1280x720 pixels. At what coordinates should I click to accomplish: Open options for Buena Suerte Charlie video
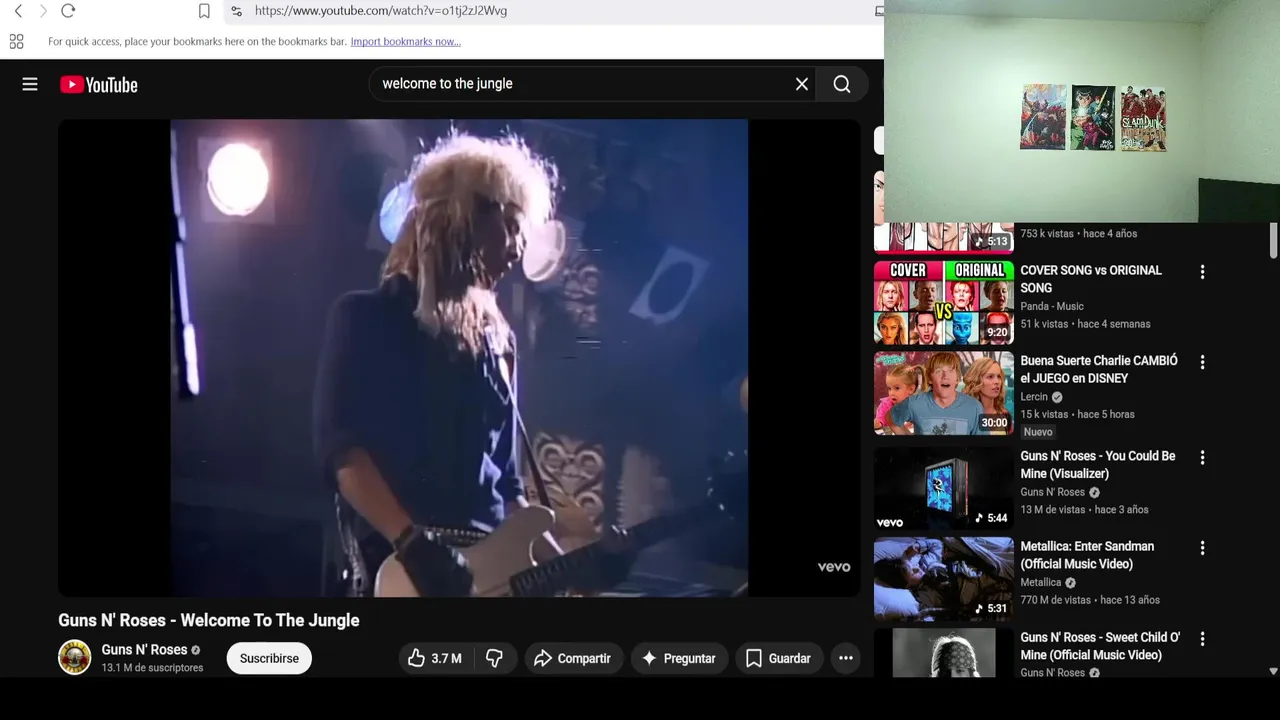coord(1202,362)
